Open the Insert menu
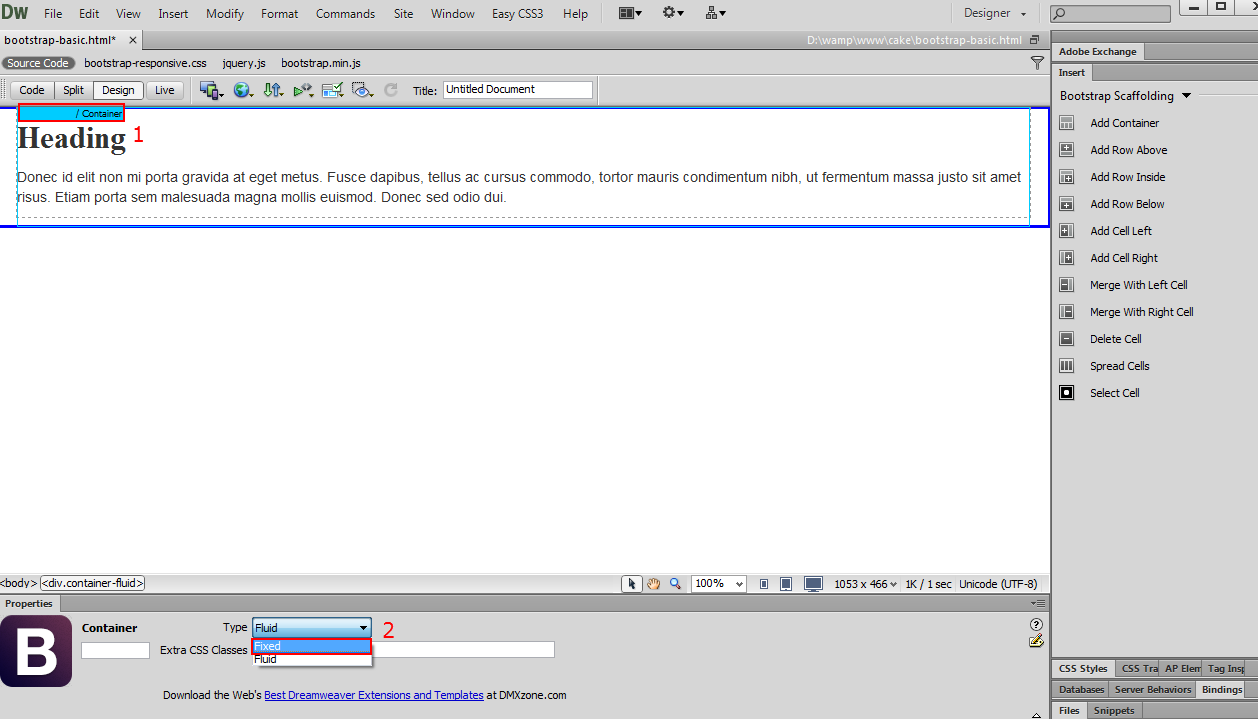Viewport: 1258px width, 719px height. pos(173,14)
